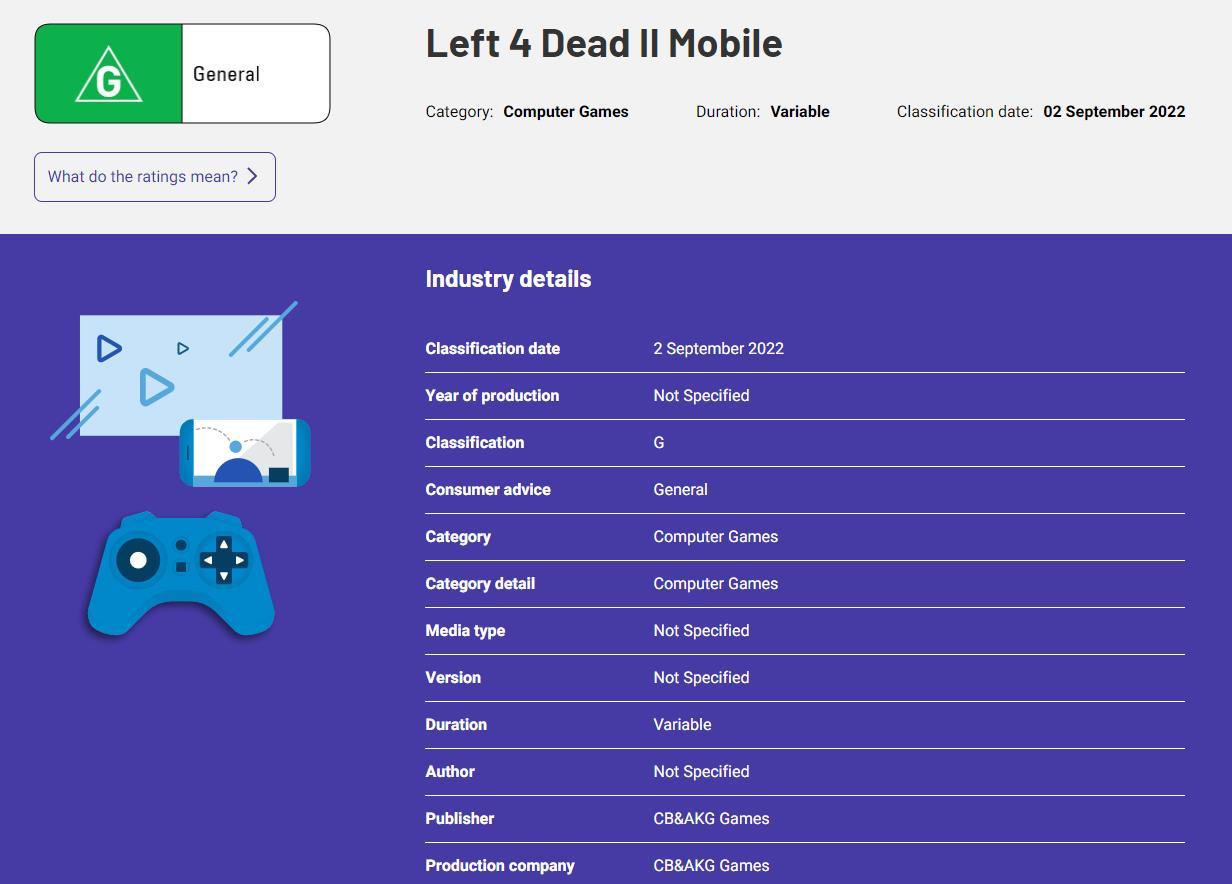Click the 'Author' row label

450,772
